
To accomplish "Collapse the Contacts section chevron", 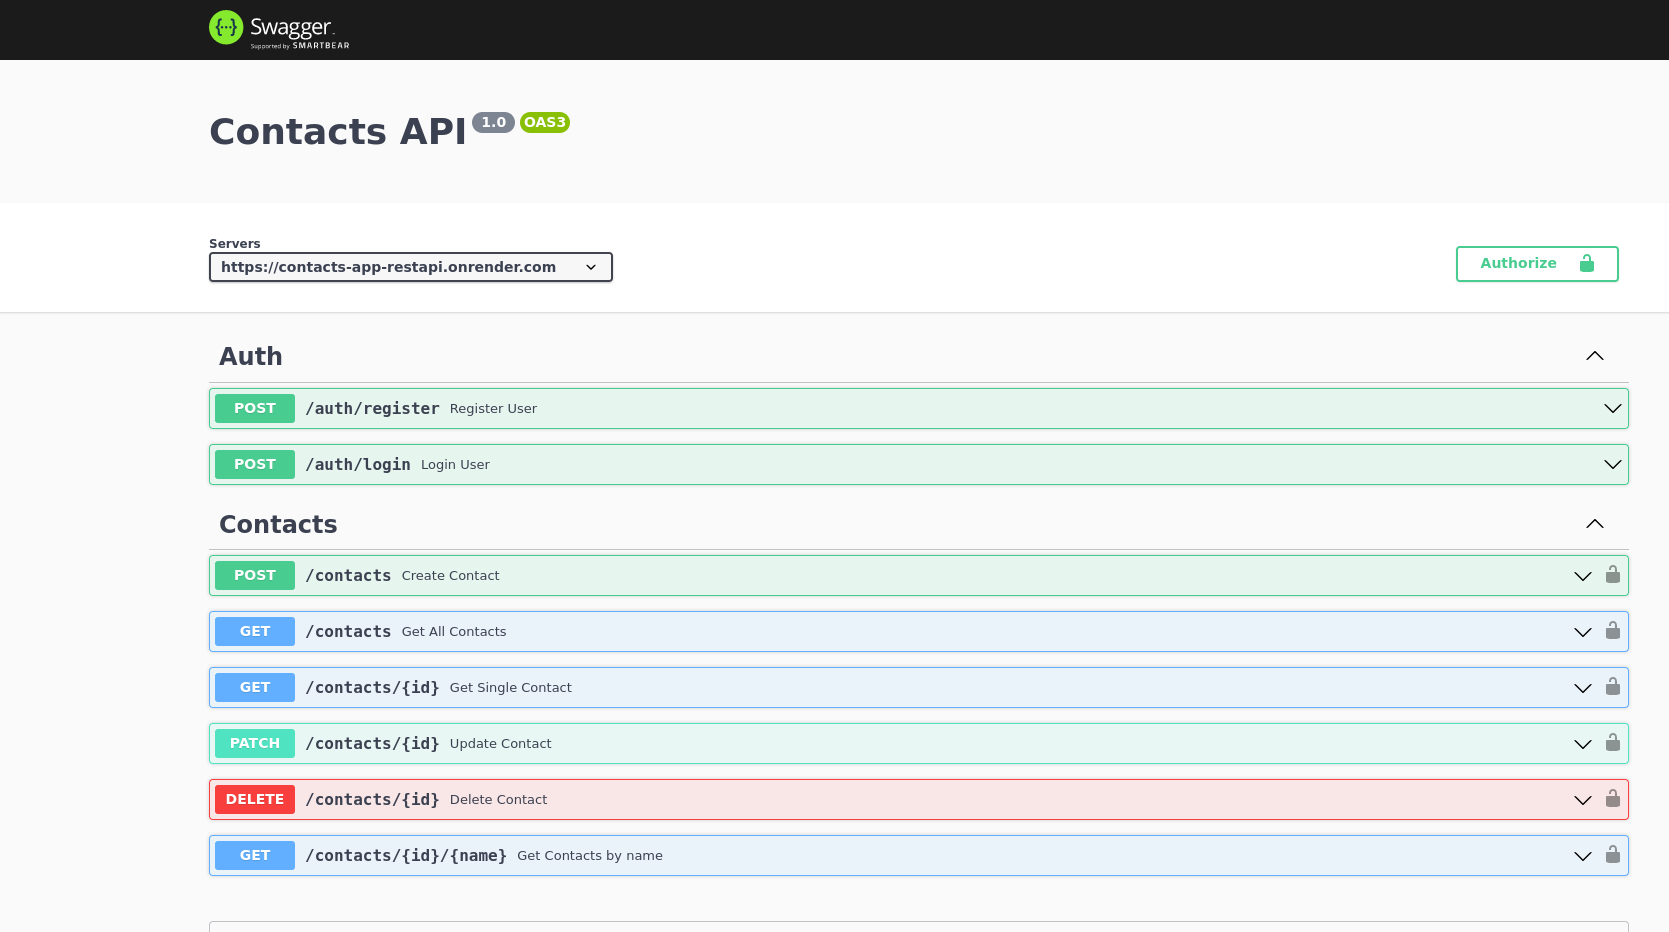I will (x=1595, y=524).
